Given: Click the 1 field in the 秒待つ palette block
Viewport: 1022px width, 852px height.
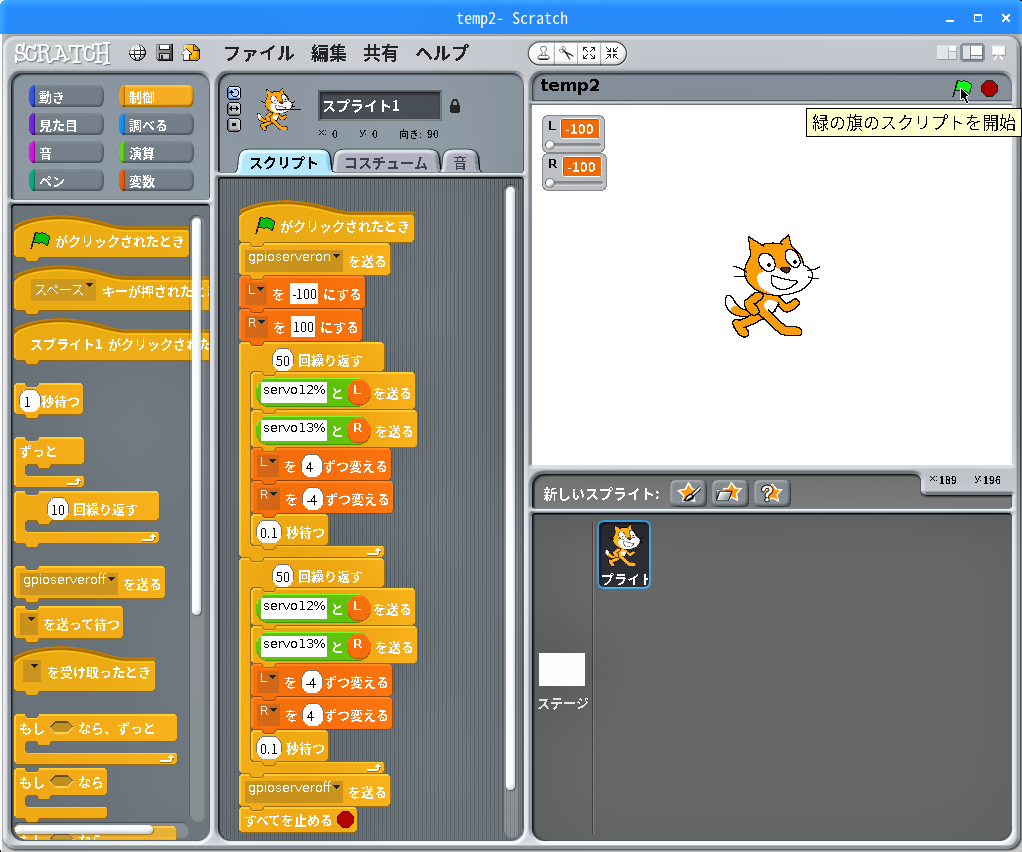Looking at the screenshot, I should tap(28, 401).
